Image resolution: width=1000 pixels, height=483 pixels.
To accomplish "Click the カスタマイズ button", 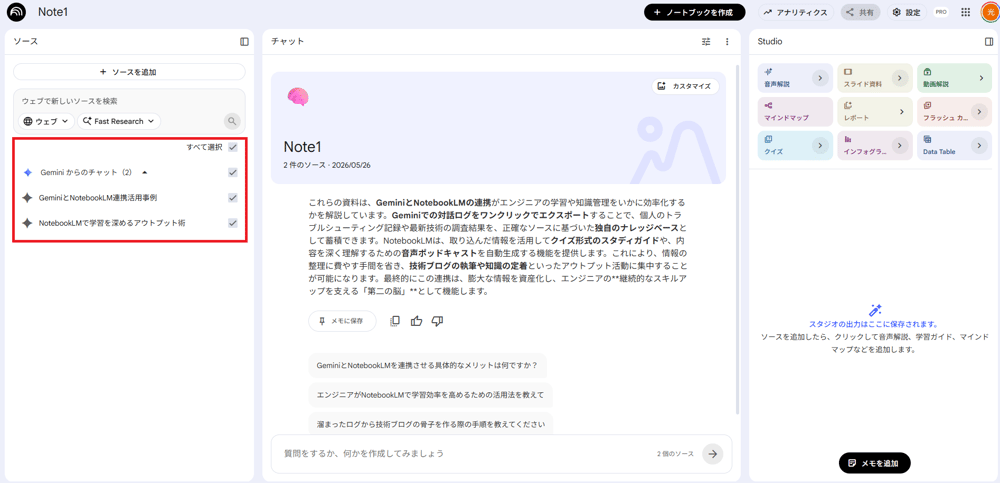I will click(686, 86).
